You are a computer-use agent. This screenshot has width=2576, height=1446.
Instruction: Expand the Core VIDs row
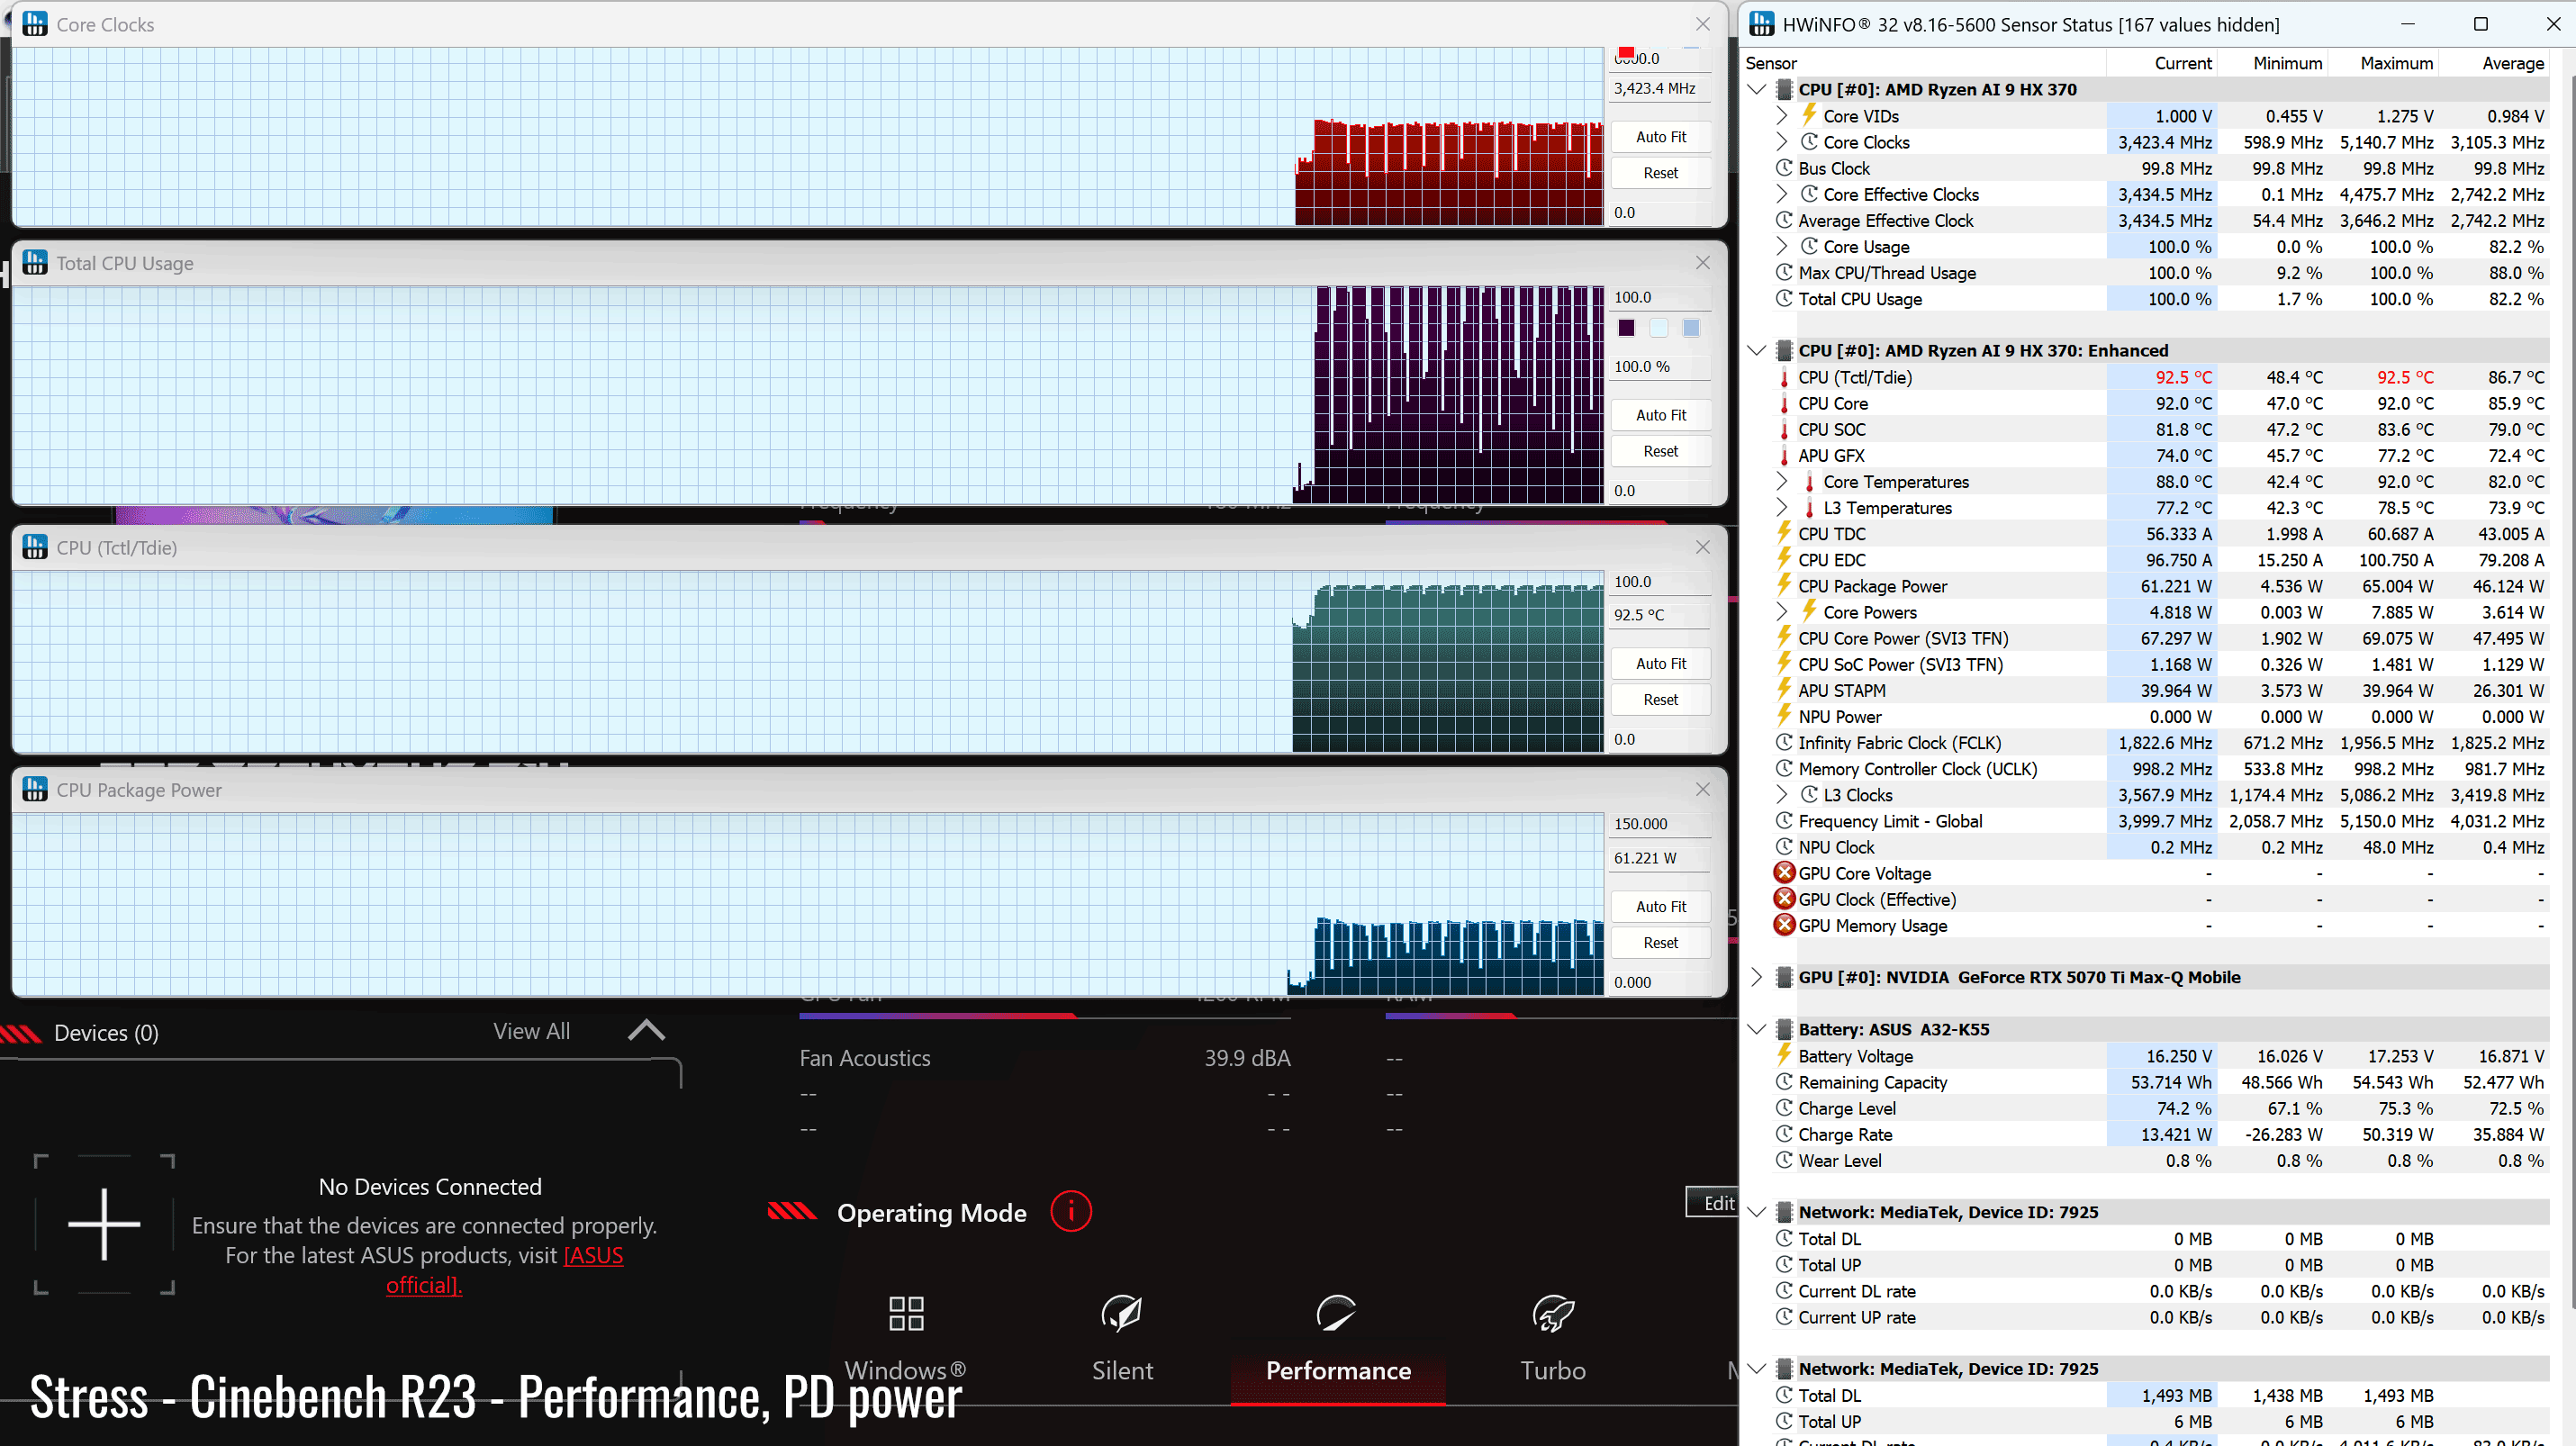coord(1782,115)
